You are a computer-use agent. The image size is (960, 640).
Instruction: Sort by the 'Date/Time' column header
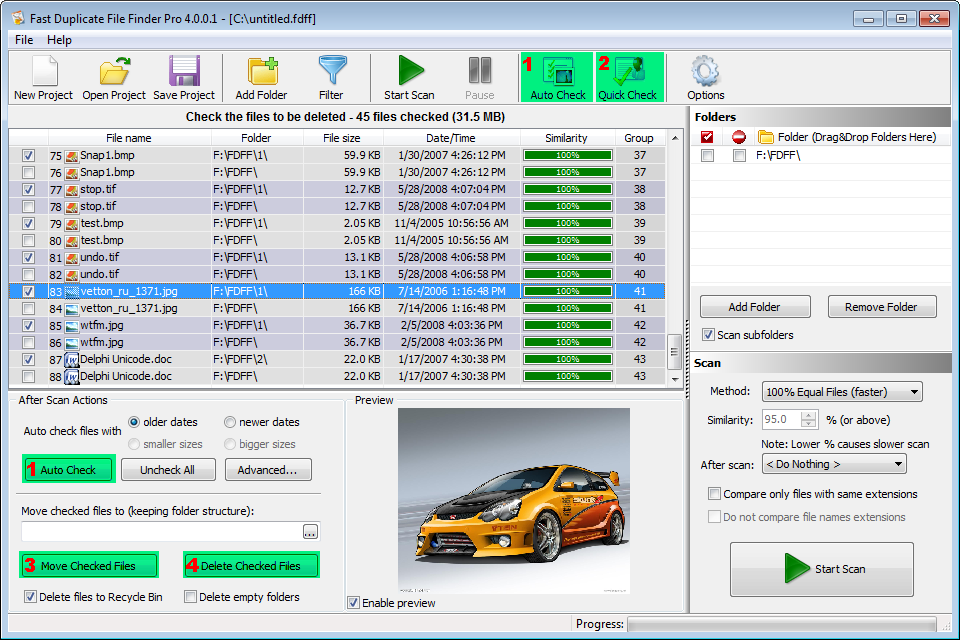451,138
